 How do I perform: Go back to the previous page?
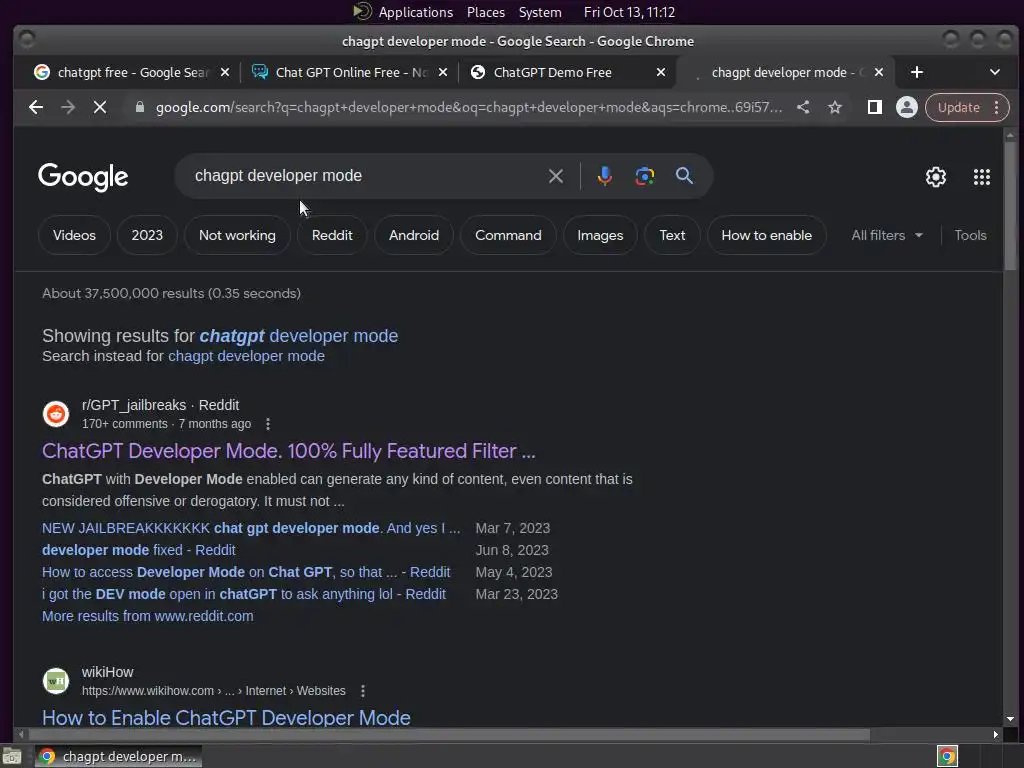tap(36, 107)
